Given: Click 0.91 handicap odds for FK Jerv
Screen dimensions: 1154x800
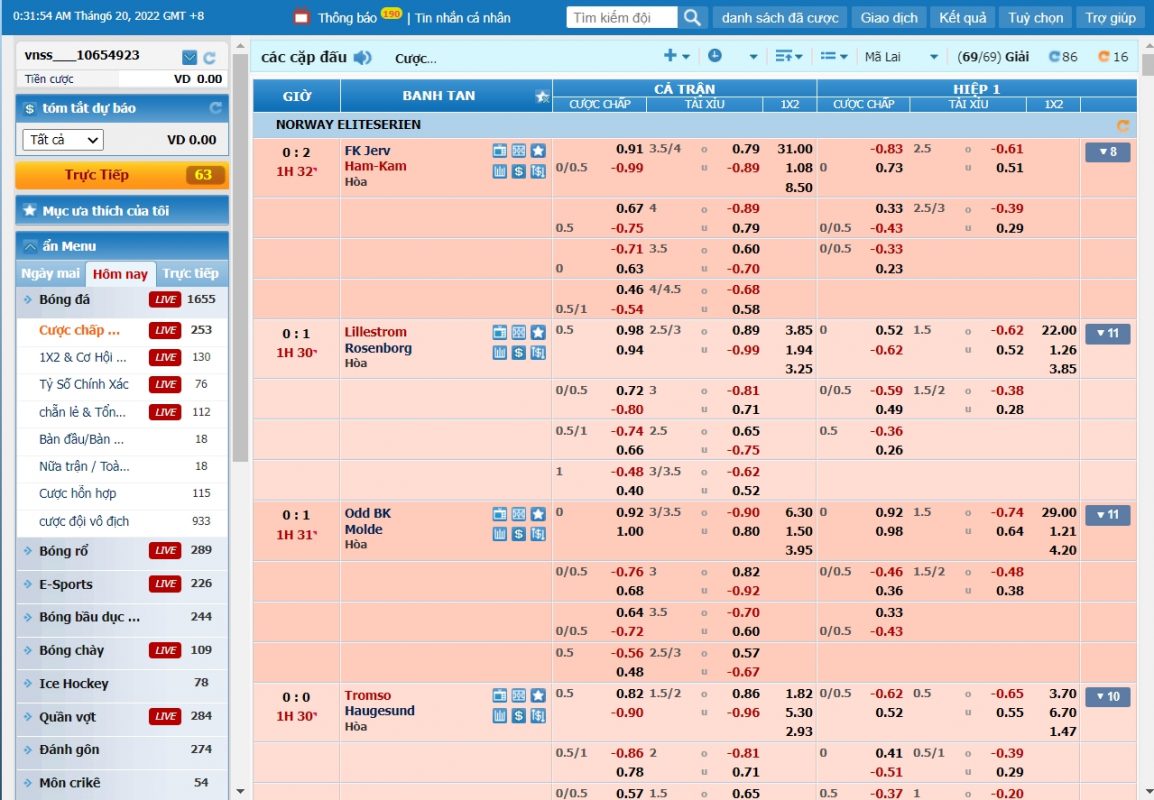Looking at the screenshot, I should click(629, 149).
